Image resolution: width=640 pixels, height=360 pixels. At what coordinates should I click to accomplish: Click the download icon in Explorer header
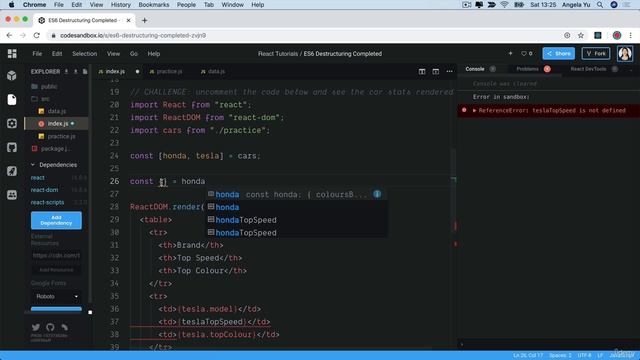pyautogui.click(x=66, y=71)
